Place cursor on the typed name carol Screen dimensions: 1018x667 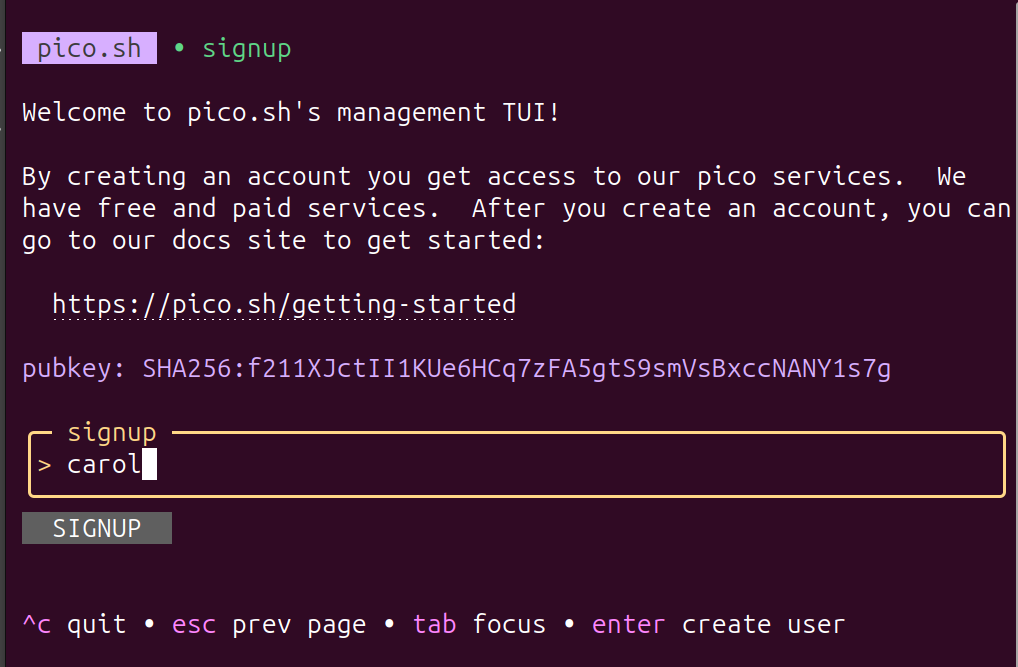103,464
